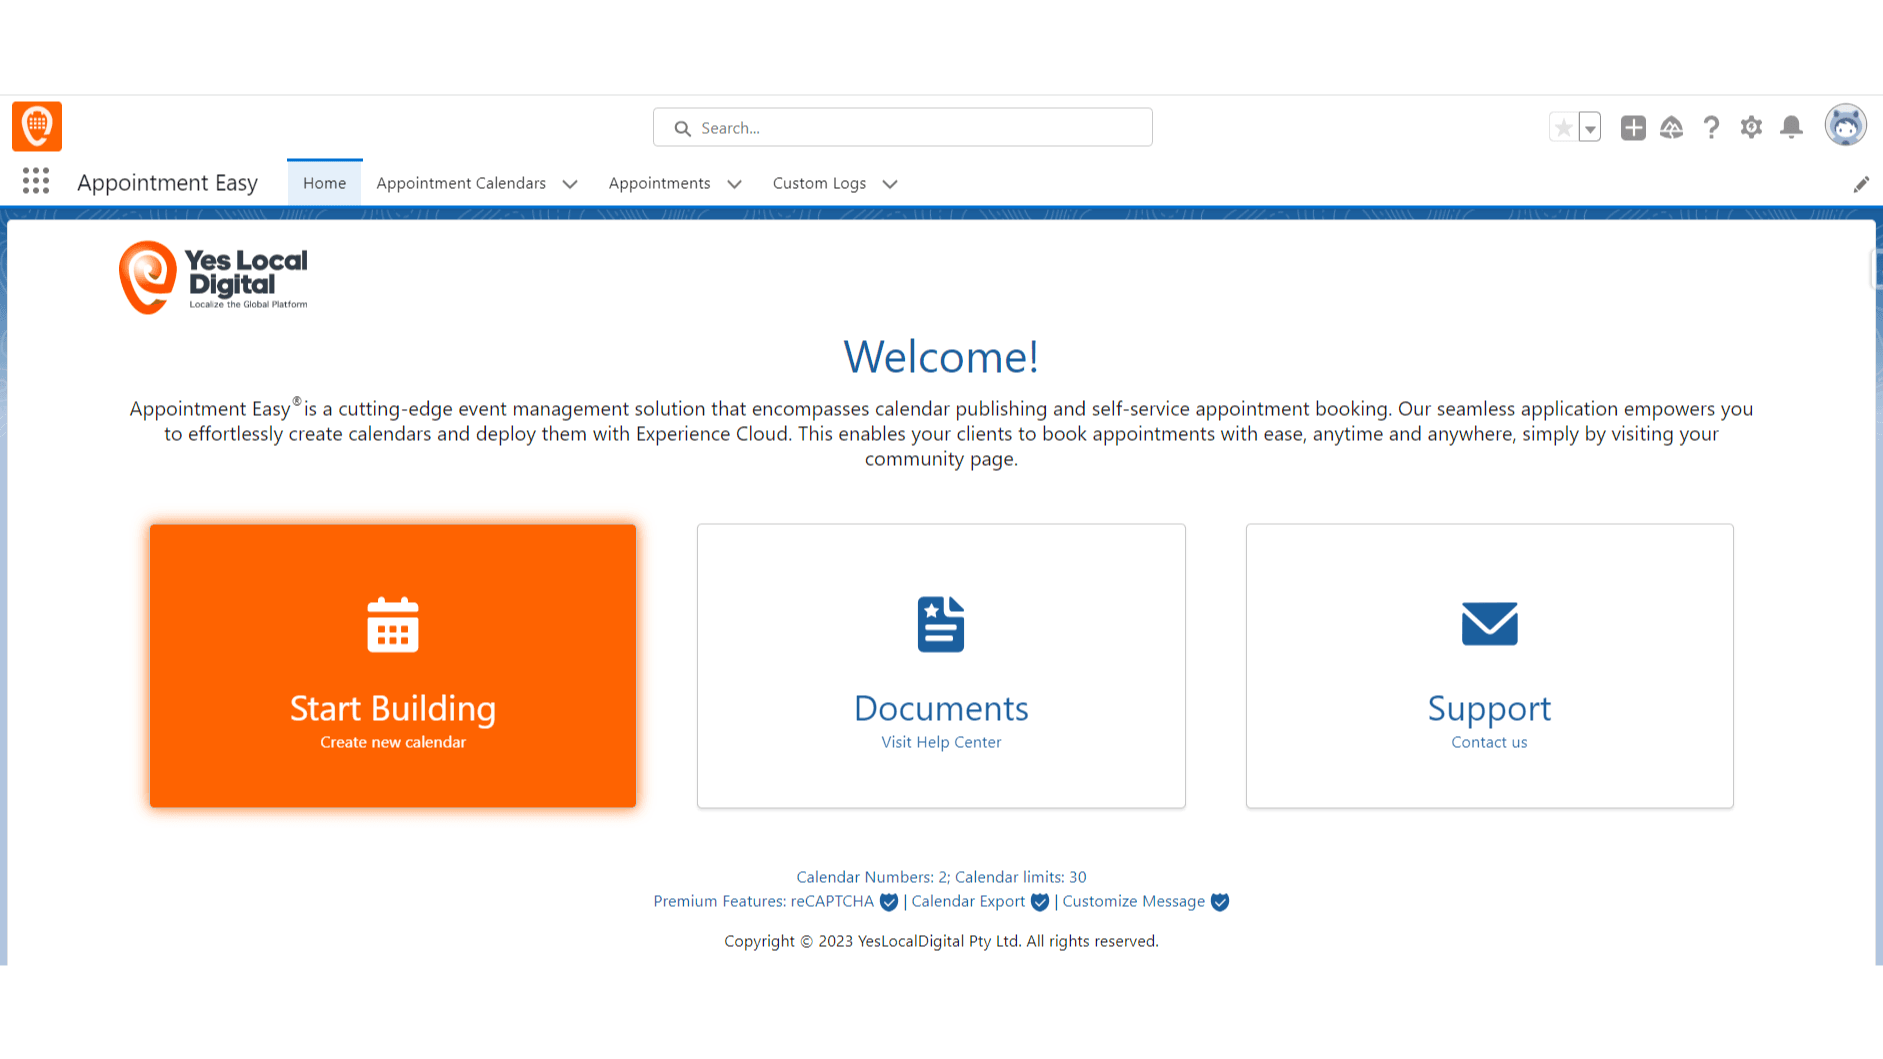This screenshot has width=1883, height=1059.
Task: Click the document icon above Documents
Action: pyautogui.click(x=941, y=624)
